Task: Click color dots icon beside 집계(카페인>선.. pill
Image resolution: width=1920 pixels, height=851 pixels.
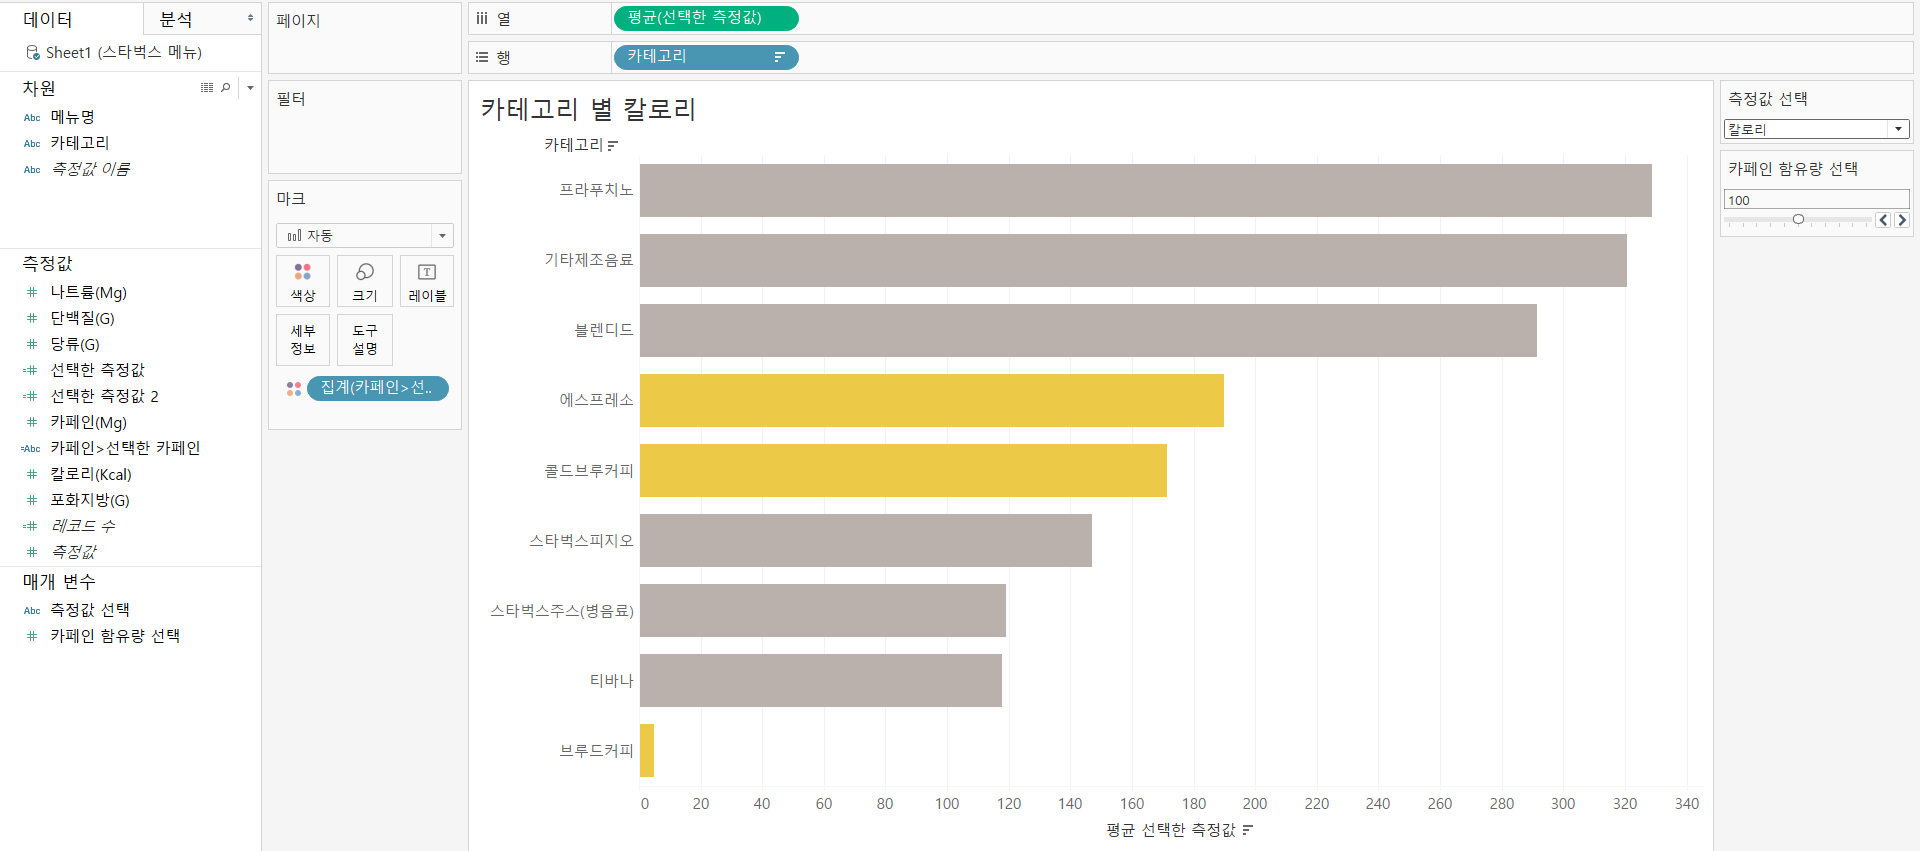Action: tap(294, 388)
